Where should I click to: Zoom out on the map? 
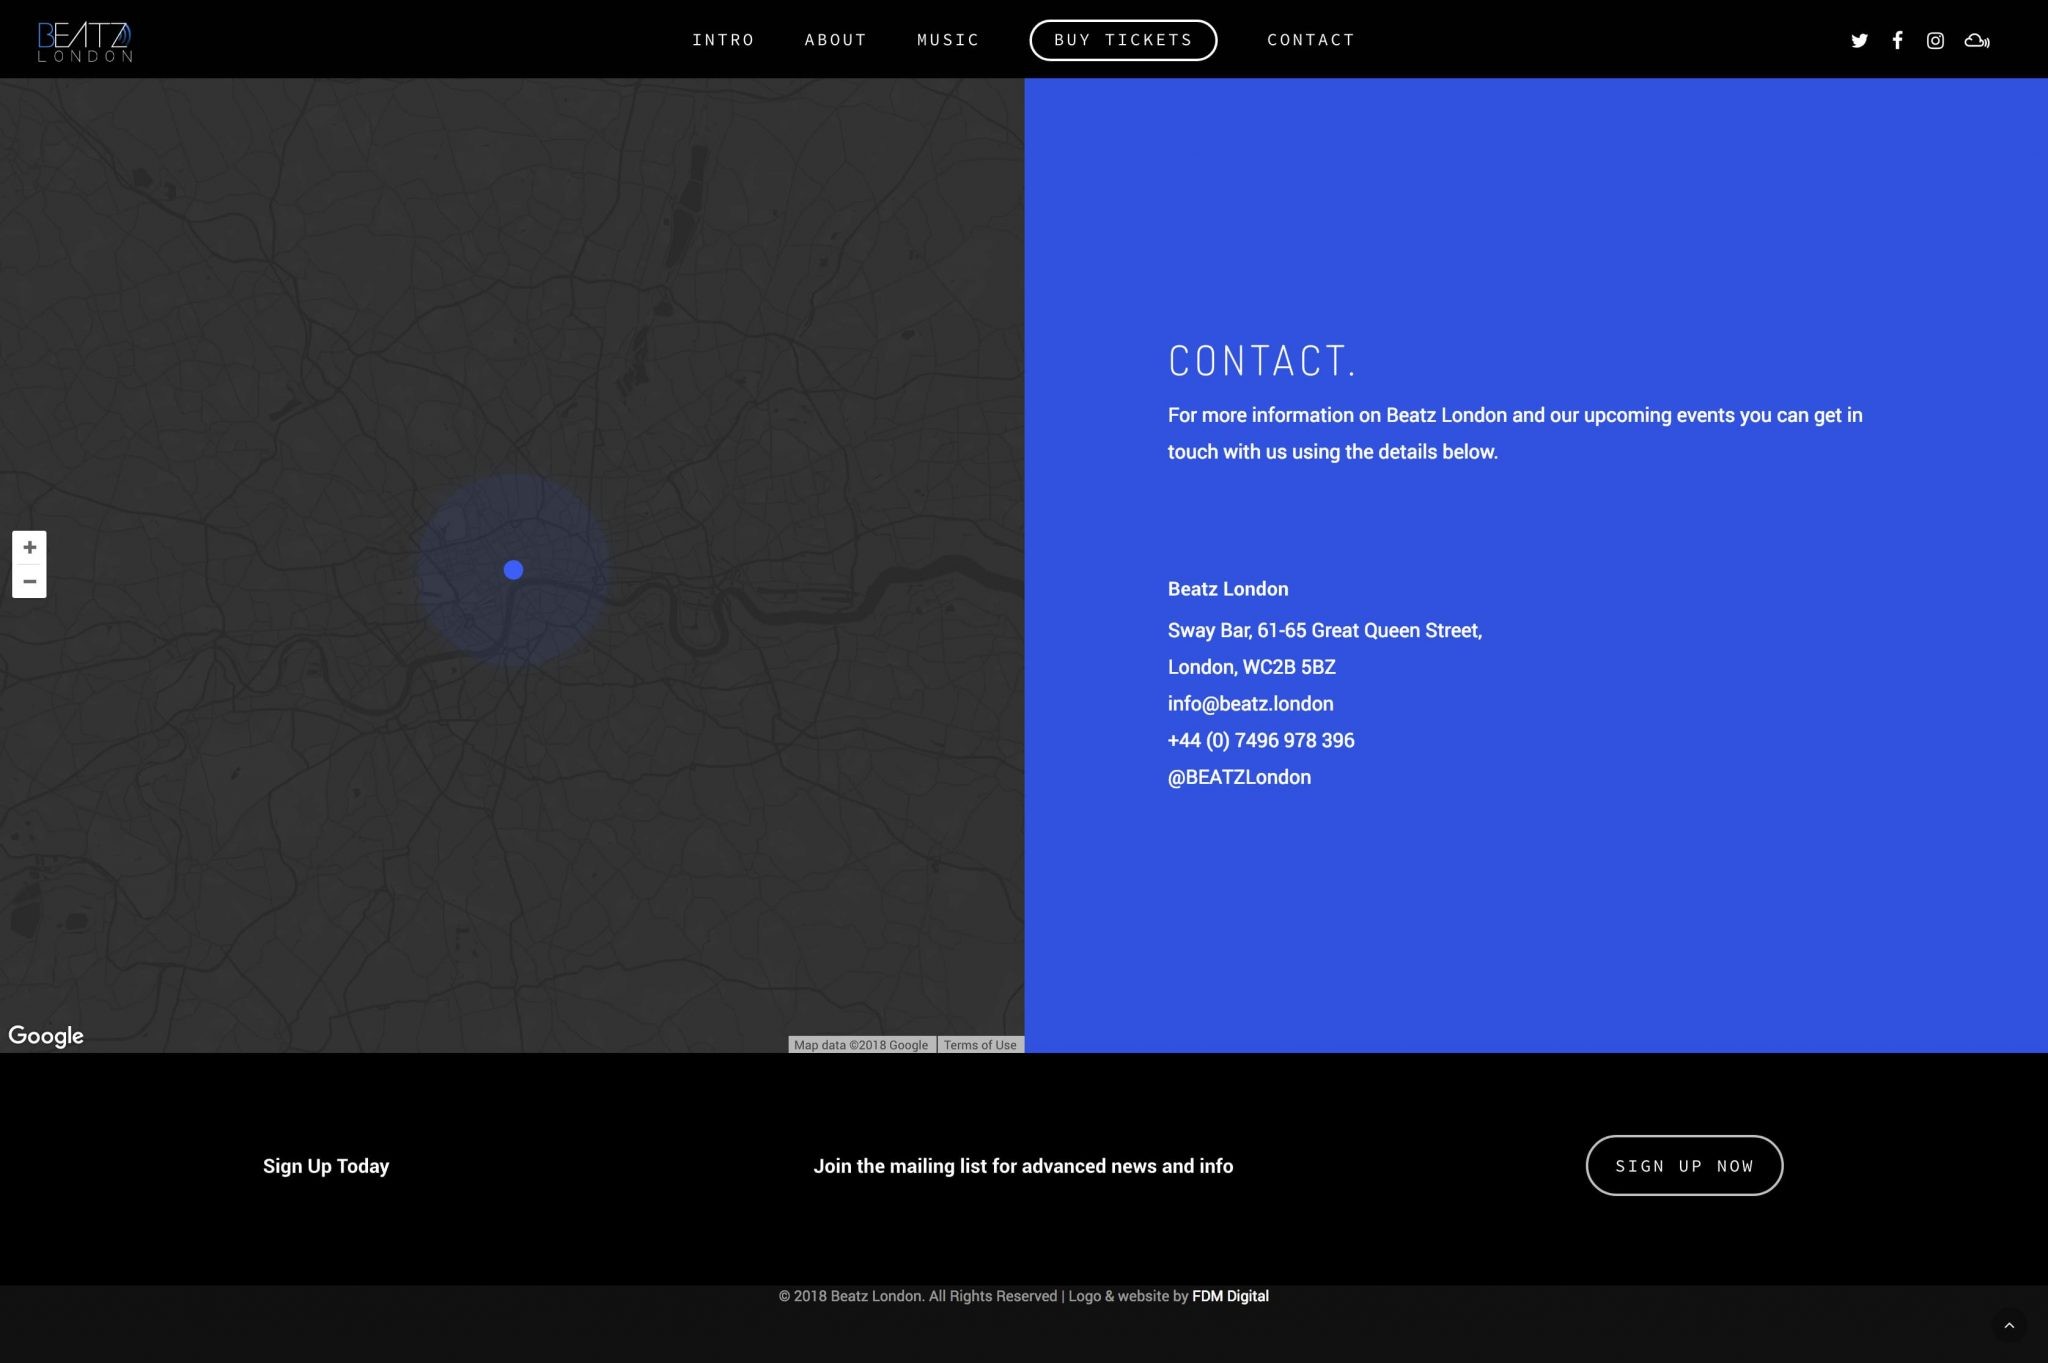29,581
